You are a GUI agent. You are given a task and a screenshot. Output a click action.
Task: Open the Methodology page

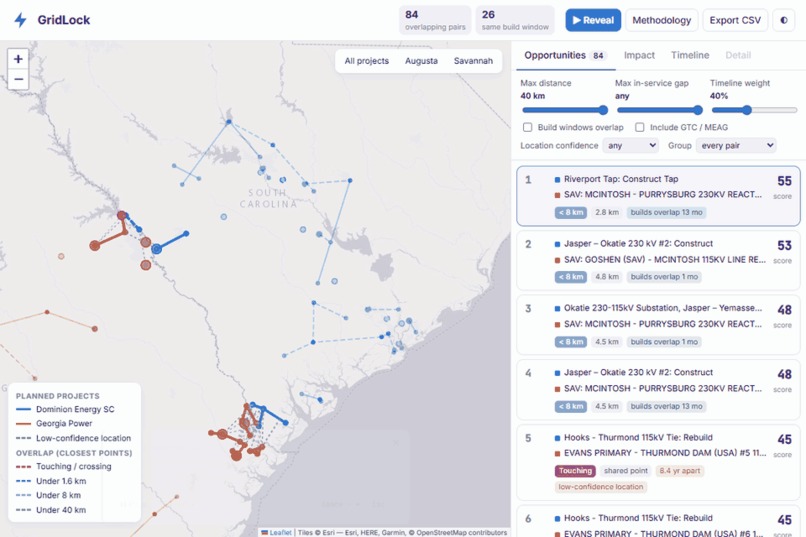tap(662, 20)
